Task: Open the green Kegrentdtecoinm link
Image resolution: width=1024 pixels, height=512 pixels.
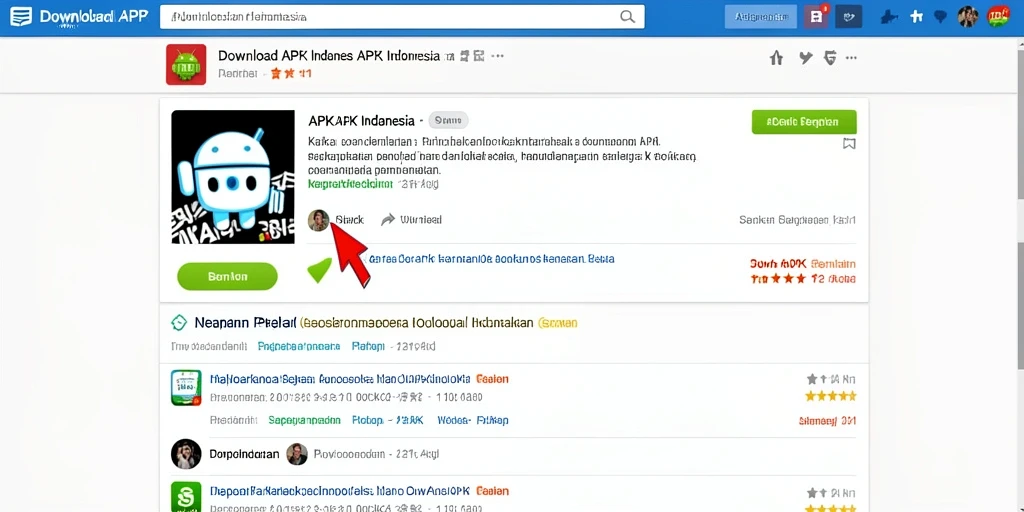Action: tap(350, 184)
